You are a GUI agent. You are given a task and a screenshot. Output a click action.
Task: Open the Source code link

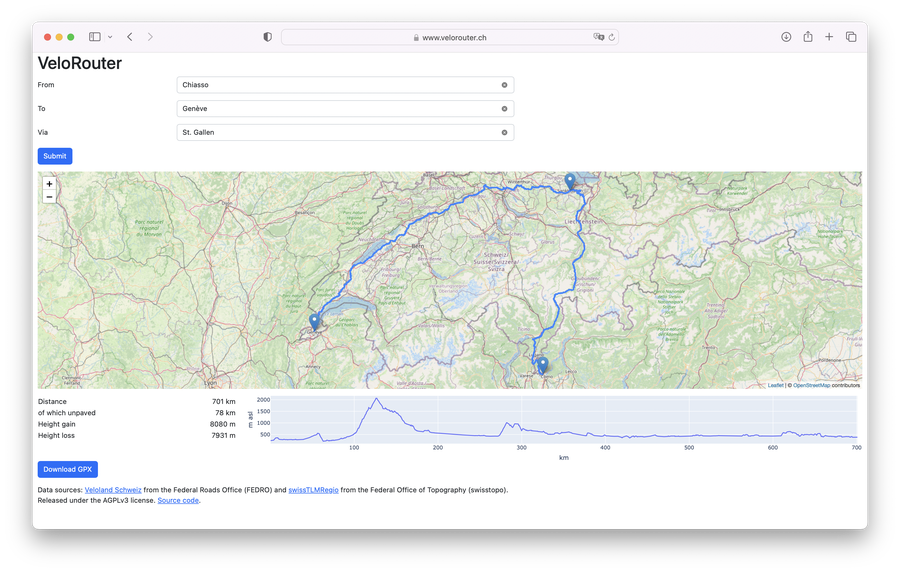point(178,500)
